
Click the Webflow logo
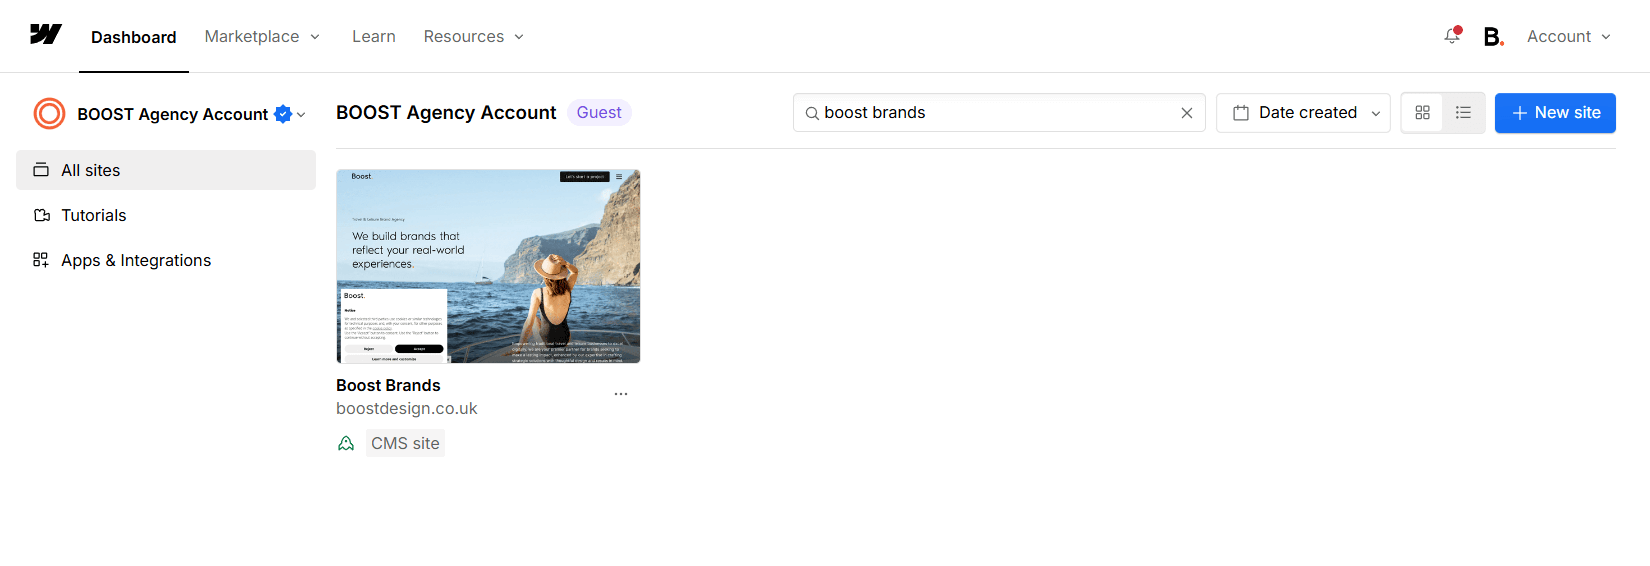point(46,35)
